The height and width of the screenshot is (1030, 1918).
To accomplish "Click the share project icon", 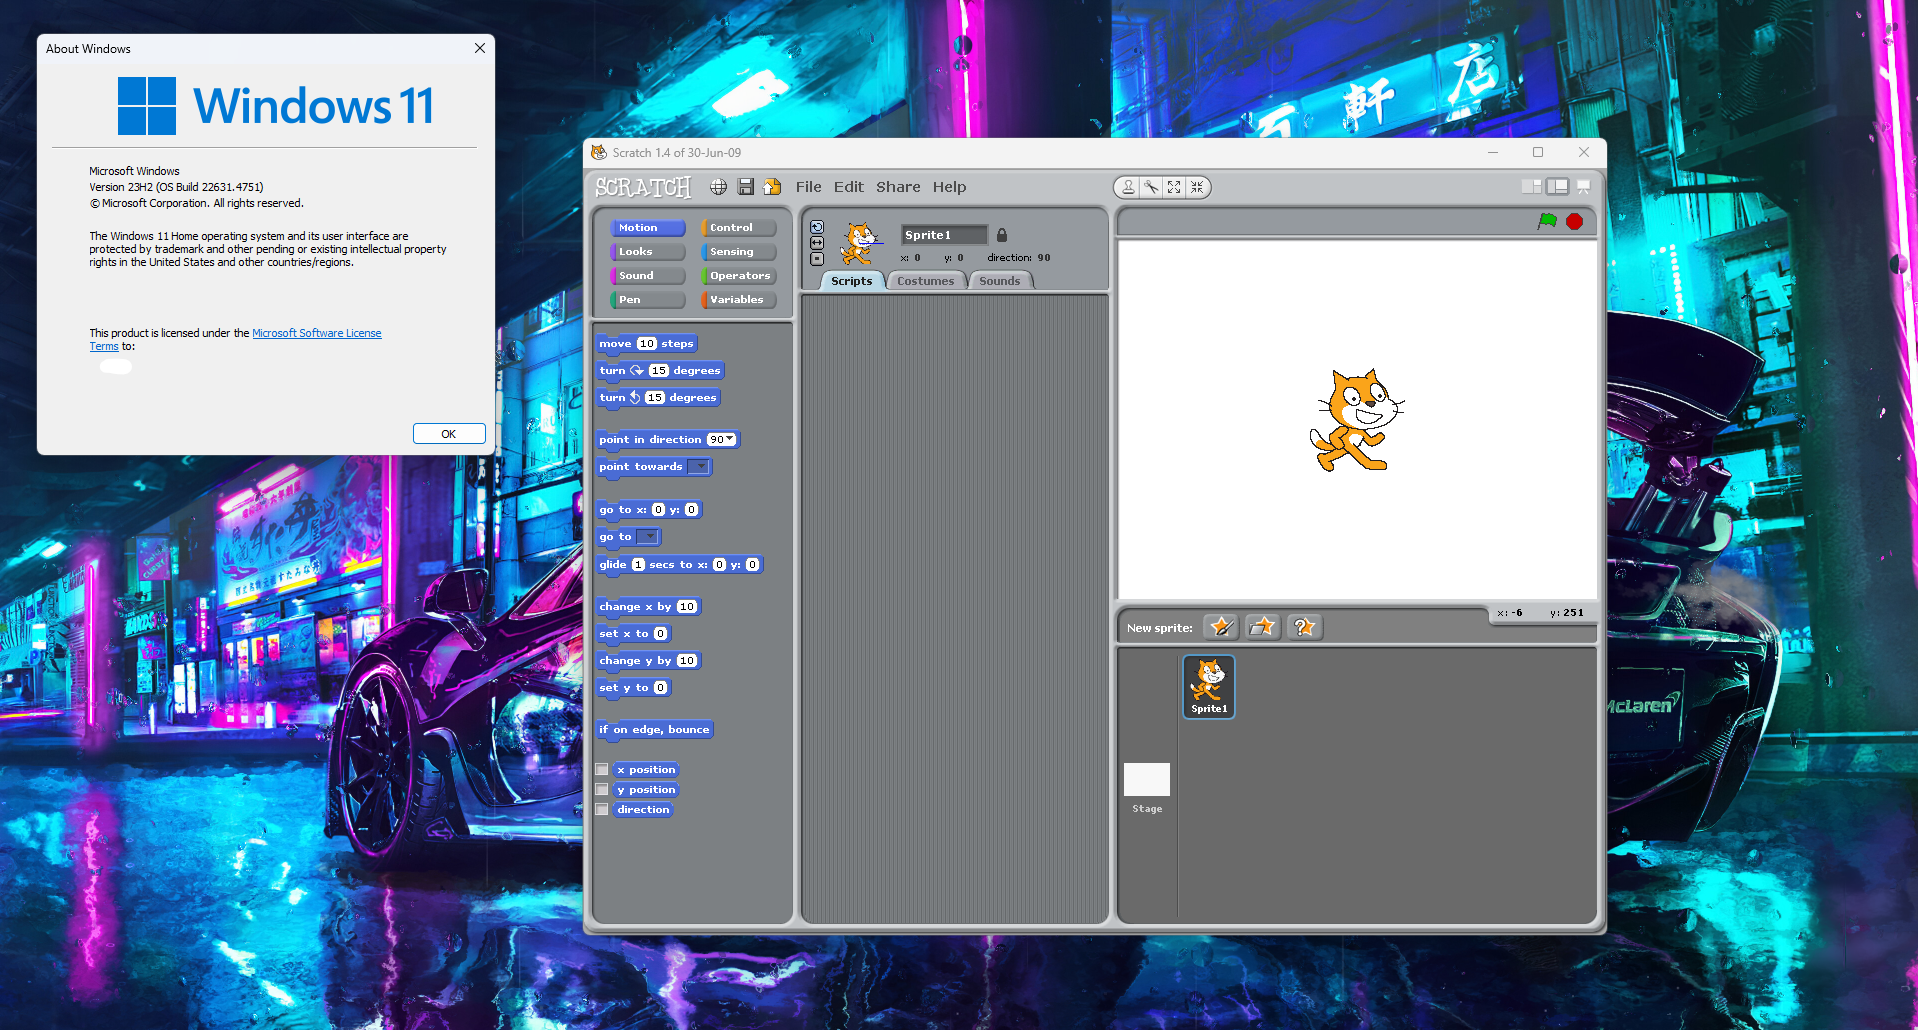I will [x=772, y=187].
